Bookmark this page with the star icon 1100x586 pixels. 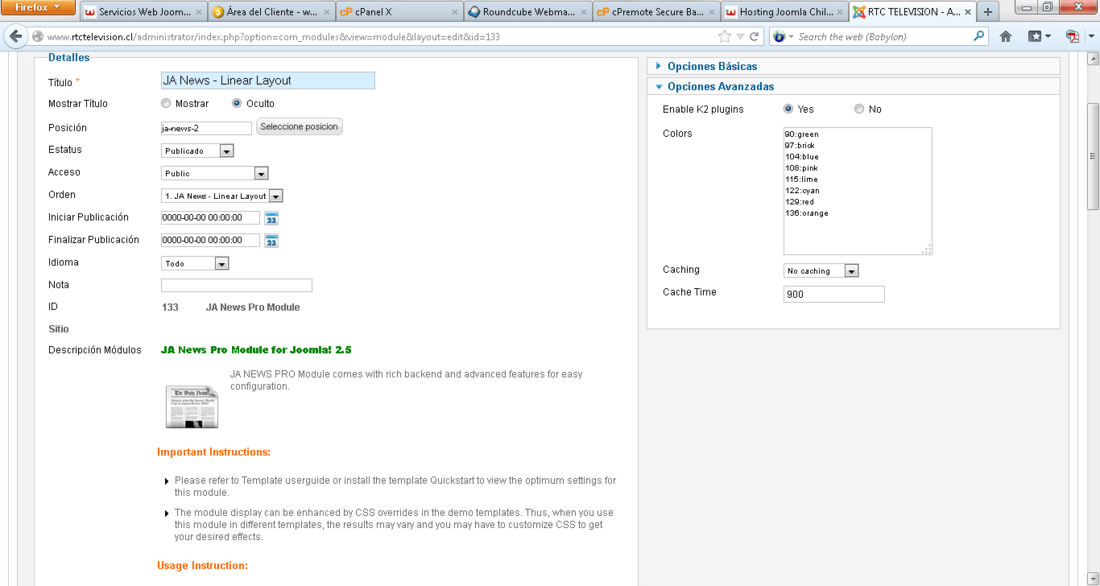(x=725, y=36)
